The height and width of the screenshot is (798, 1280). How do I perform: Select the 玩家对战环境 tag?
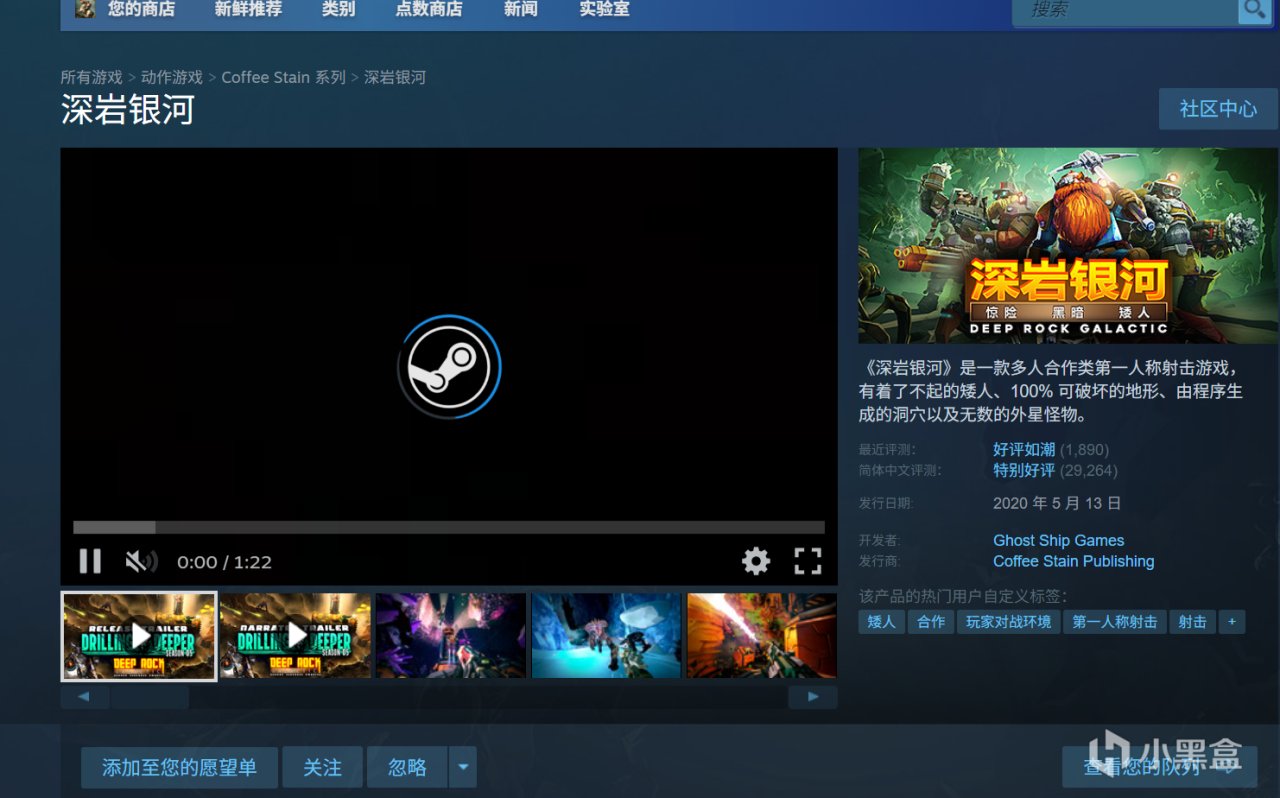click(x=1009, y=622)
